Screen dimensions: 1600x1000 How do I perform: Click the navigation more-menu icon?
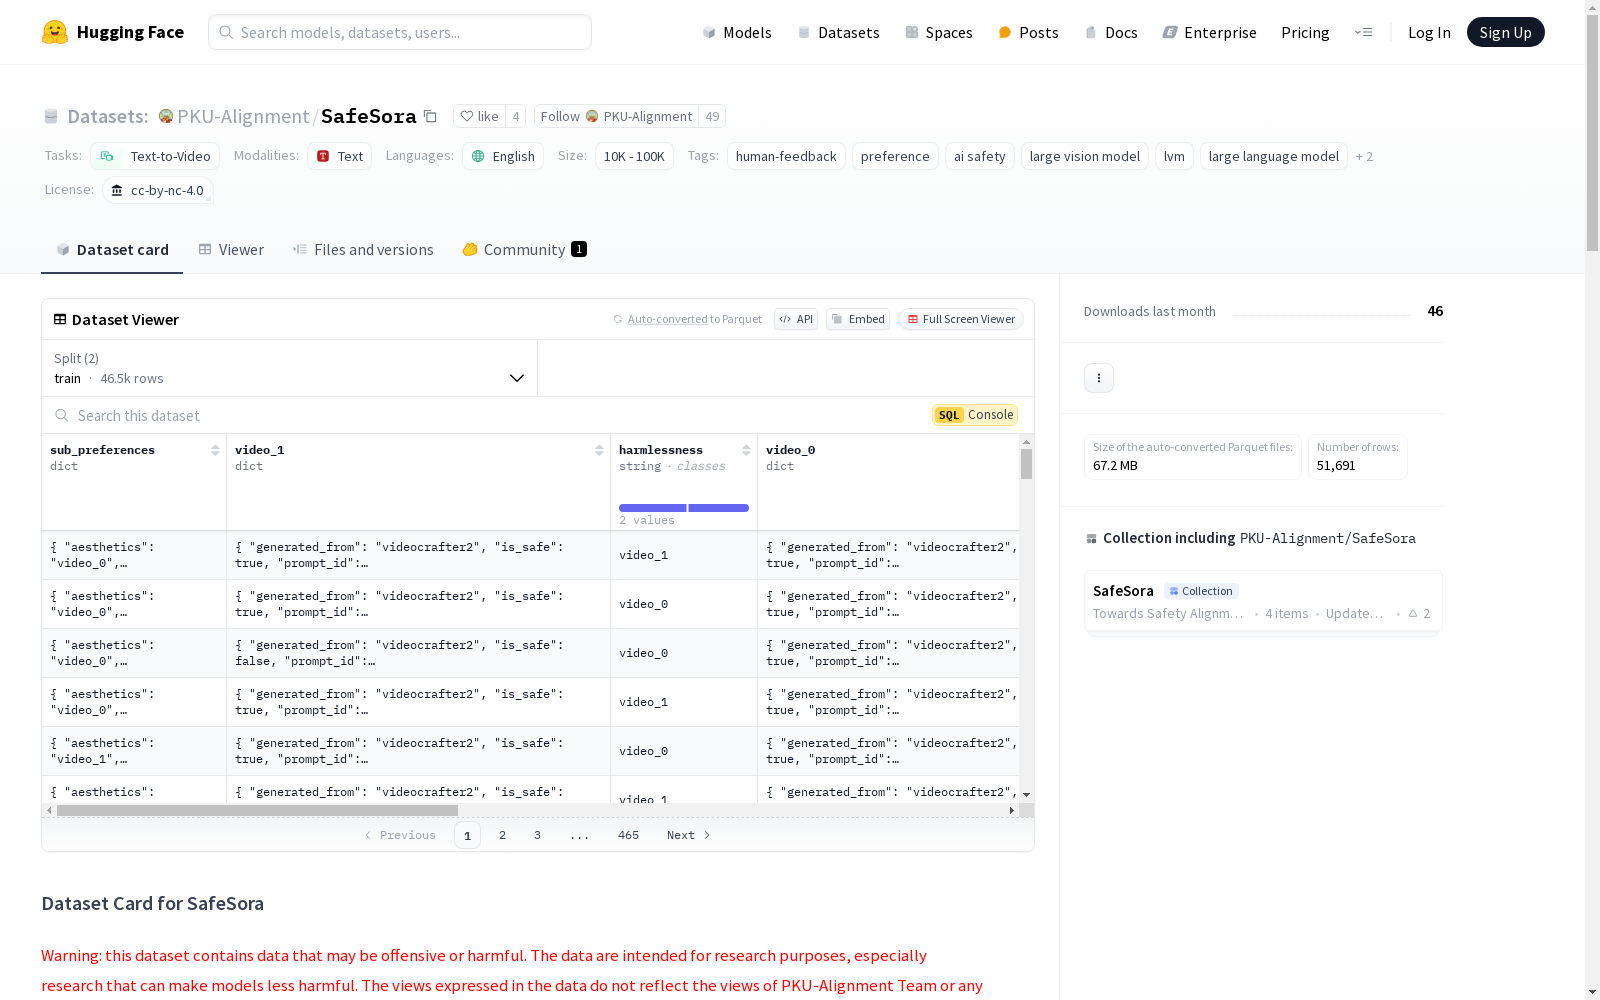(1363, 32)
